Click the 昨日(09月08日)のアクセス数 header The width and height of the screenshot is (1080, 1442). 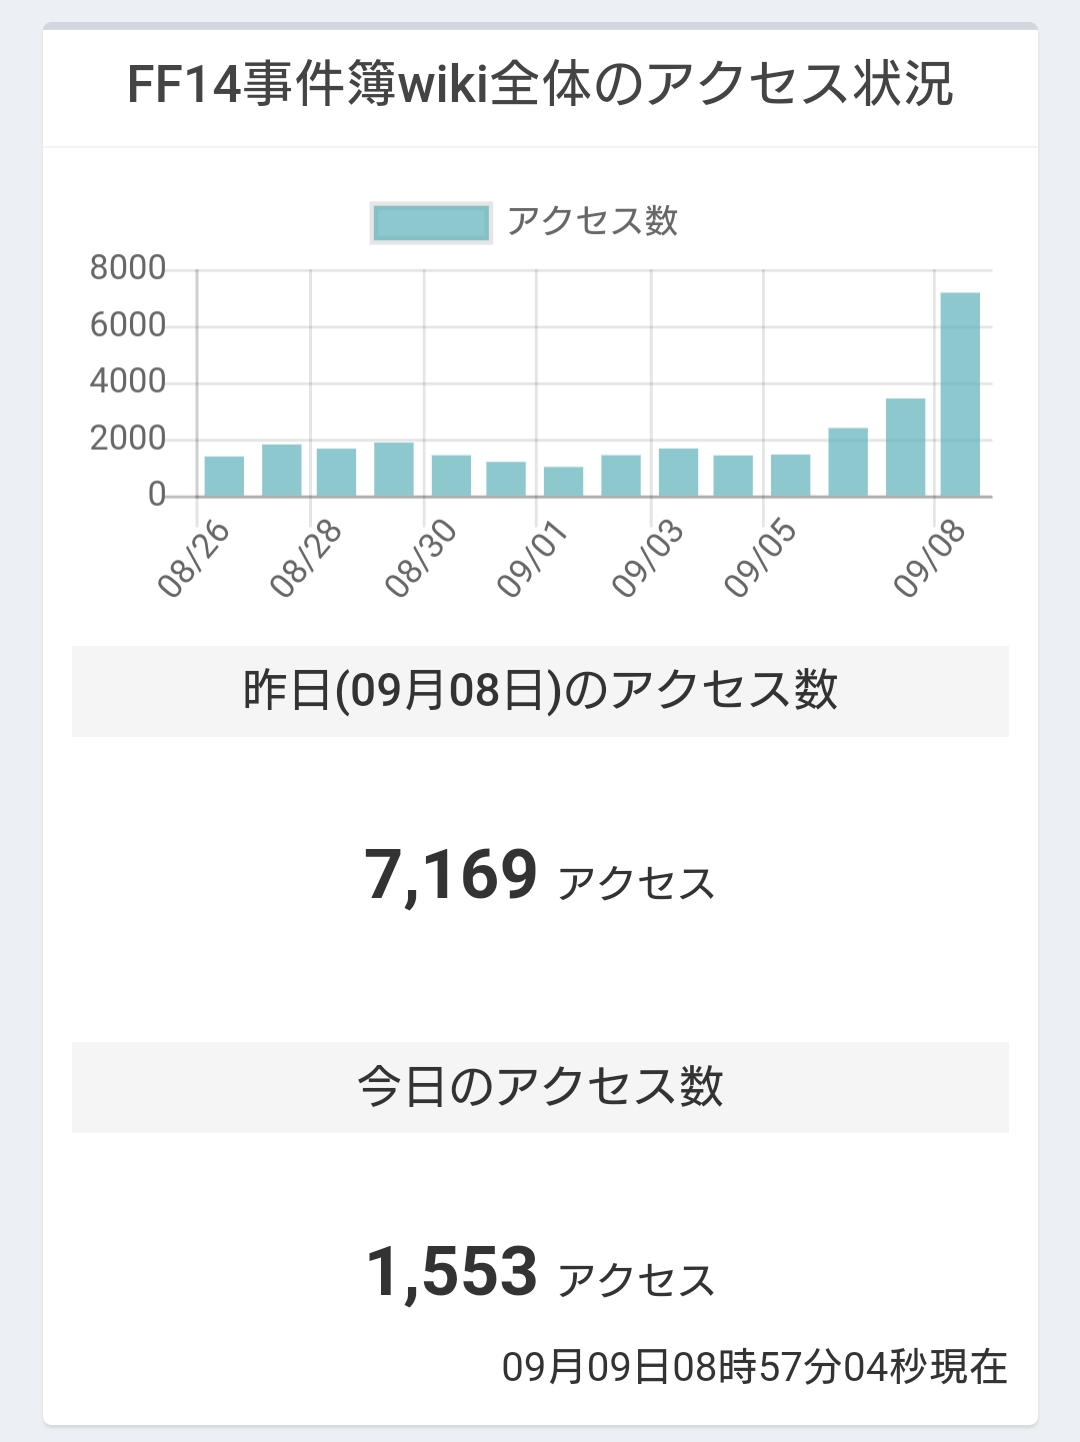click(540, 691)
